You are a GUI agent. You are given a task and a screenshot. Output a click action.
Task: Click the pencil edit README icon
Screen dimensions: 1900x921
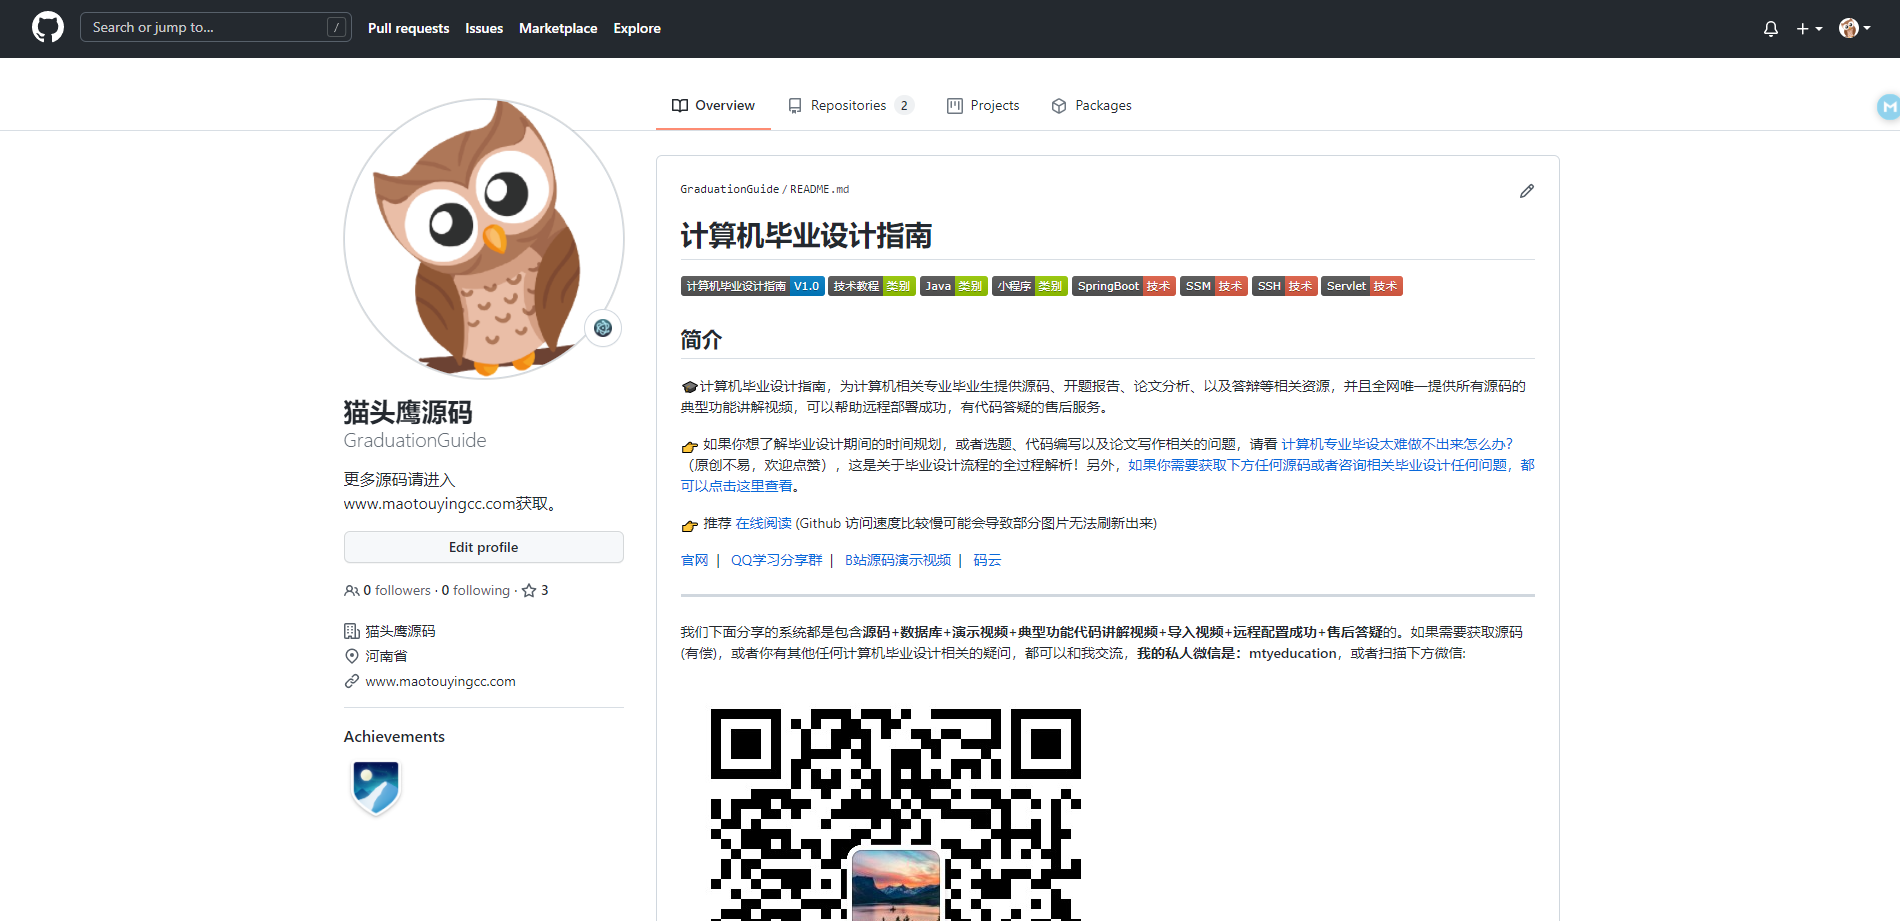click(x=1526, y=191)
